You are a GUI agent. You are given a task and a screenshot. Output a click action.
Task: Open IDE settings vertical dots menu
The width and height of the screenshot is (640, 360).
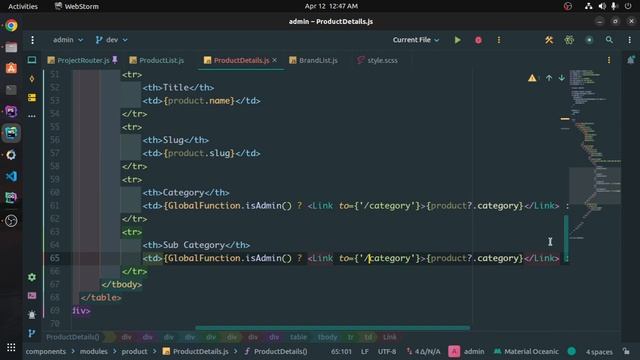629,40
